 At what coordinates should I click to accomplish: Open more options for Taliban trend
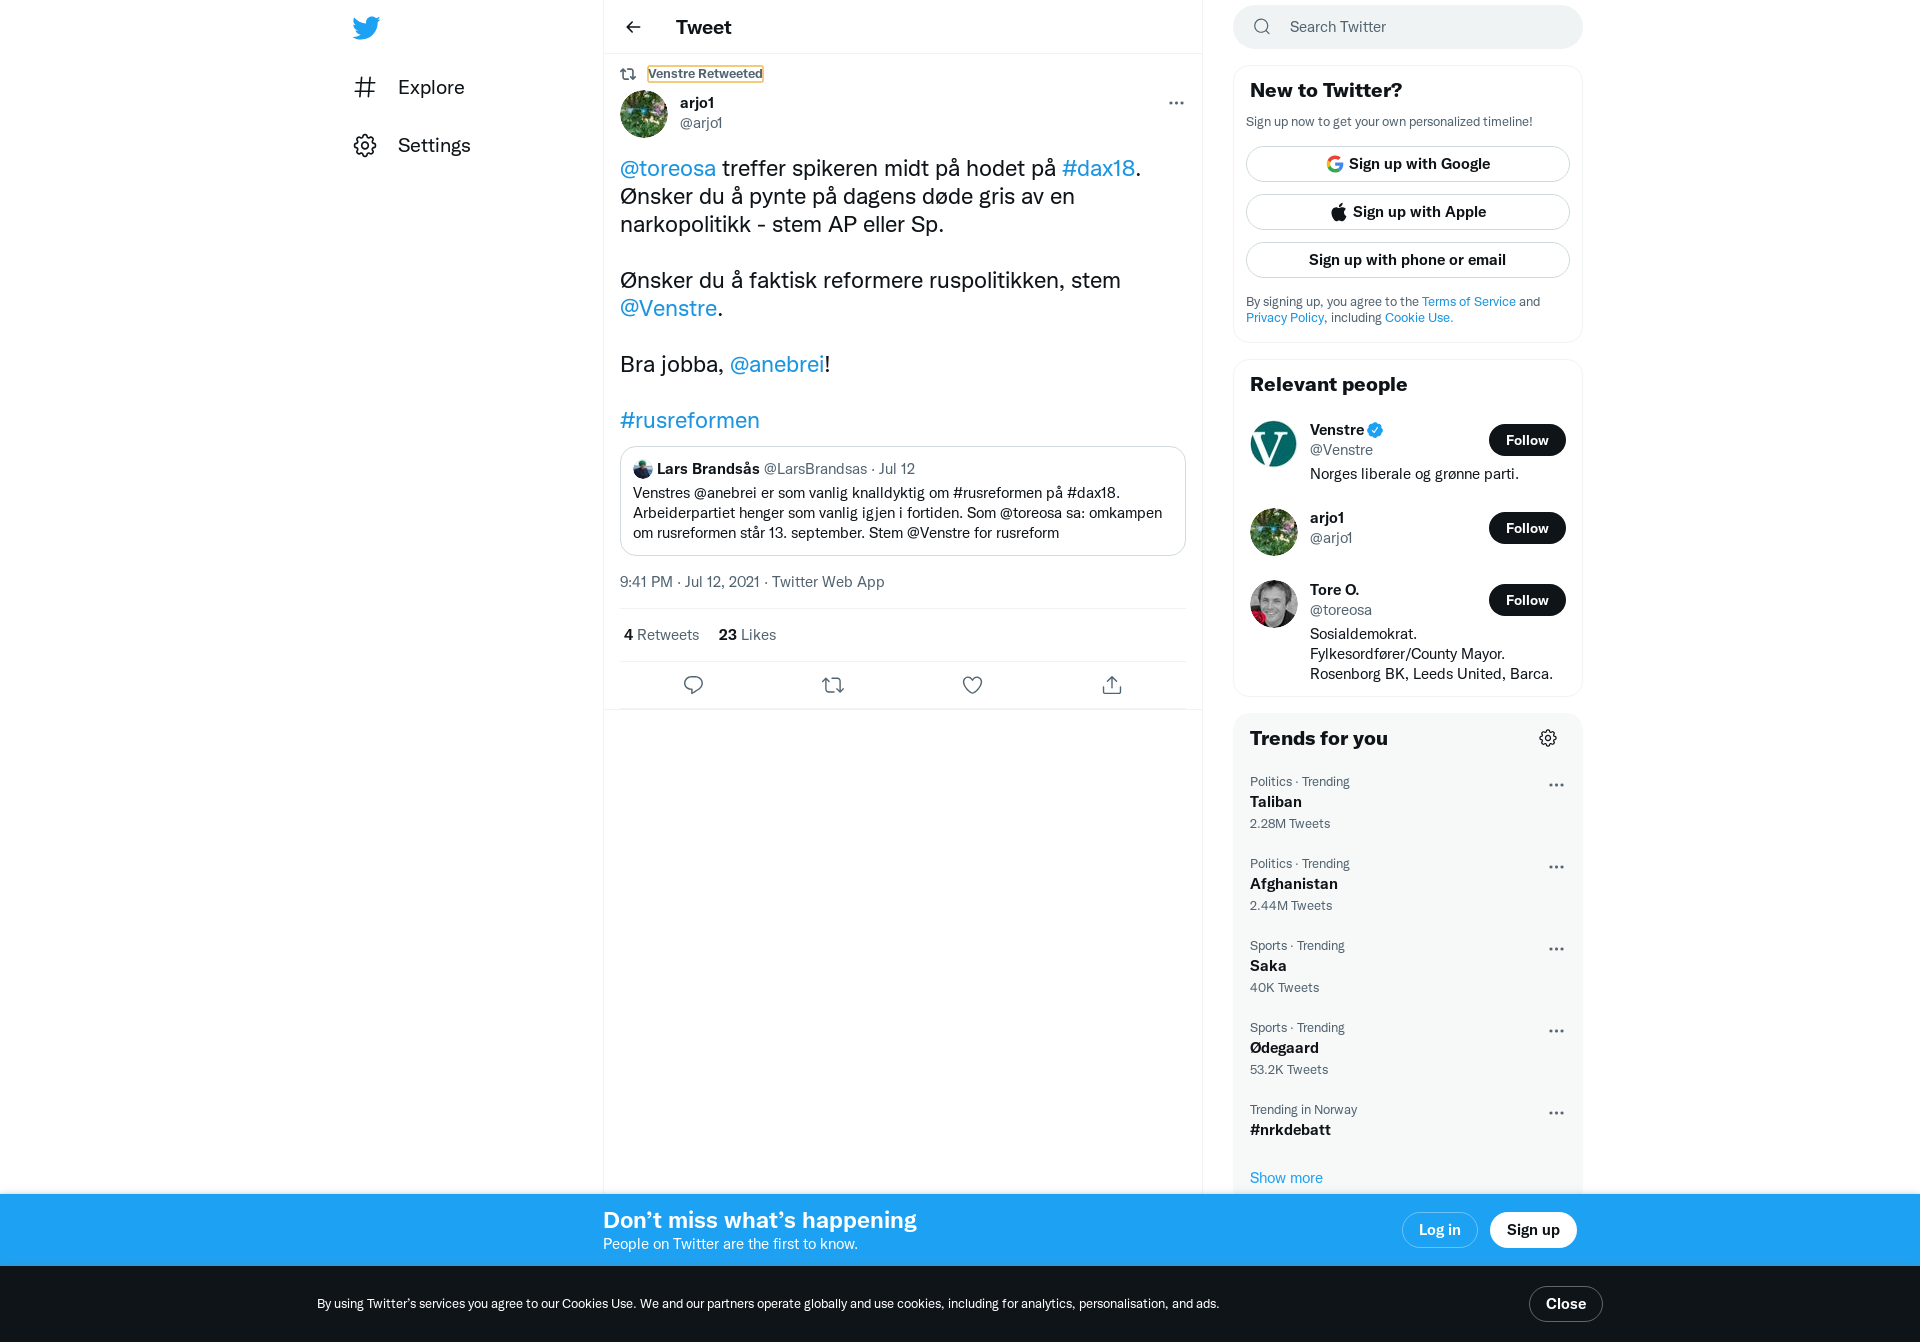pos(1556,785)
